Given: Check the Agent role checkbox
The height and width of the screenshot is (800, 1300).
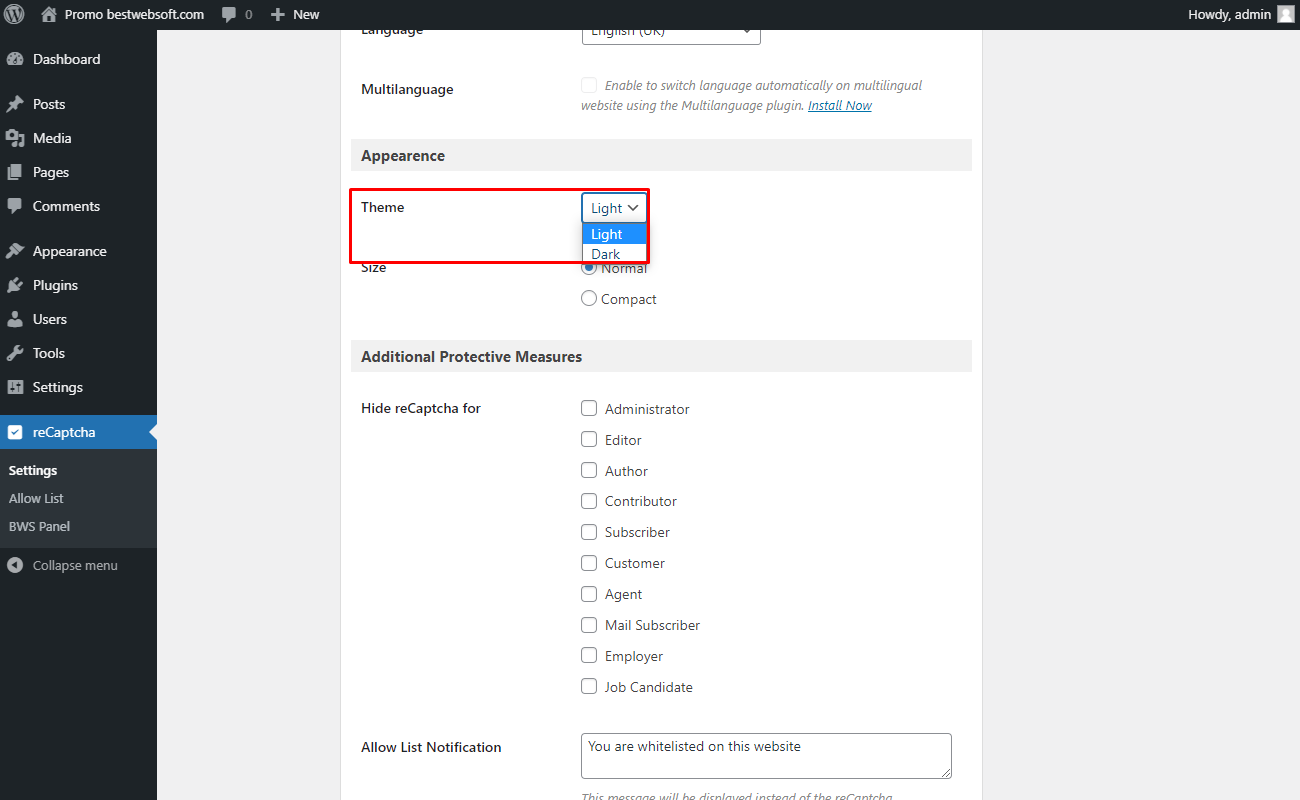Looking at the screenshot, I should tap(589, 594).
